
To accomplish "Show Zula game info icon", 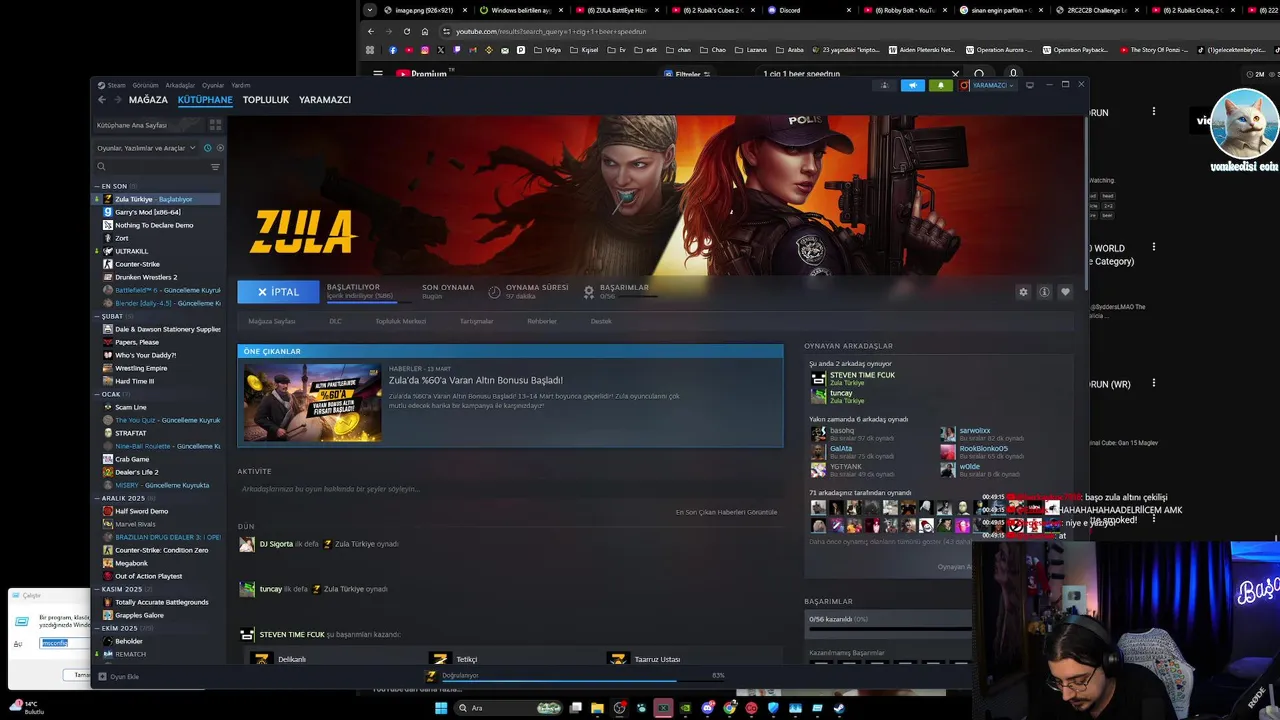I will point(1044,292).
